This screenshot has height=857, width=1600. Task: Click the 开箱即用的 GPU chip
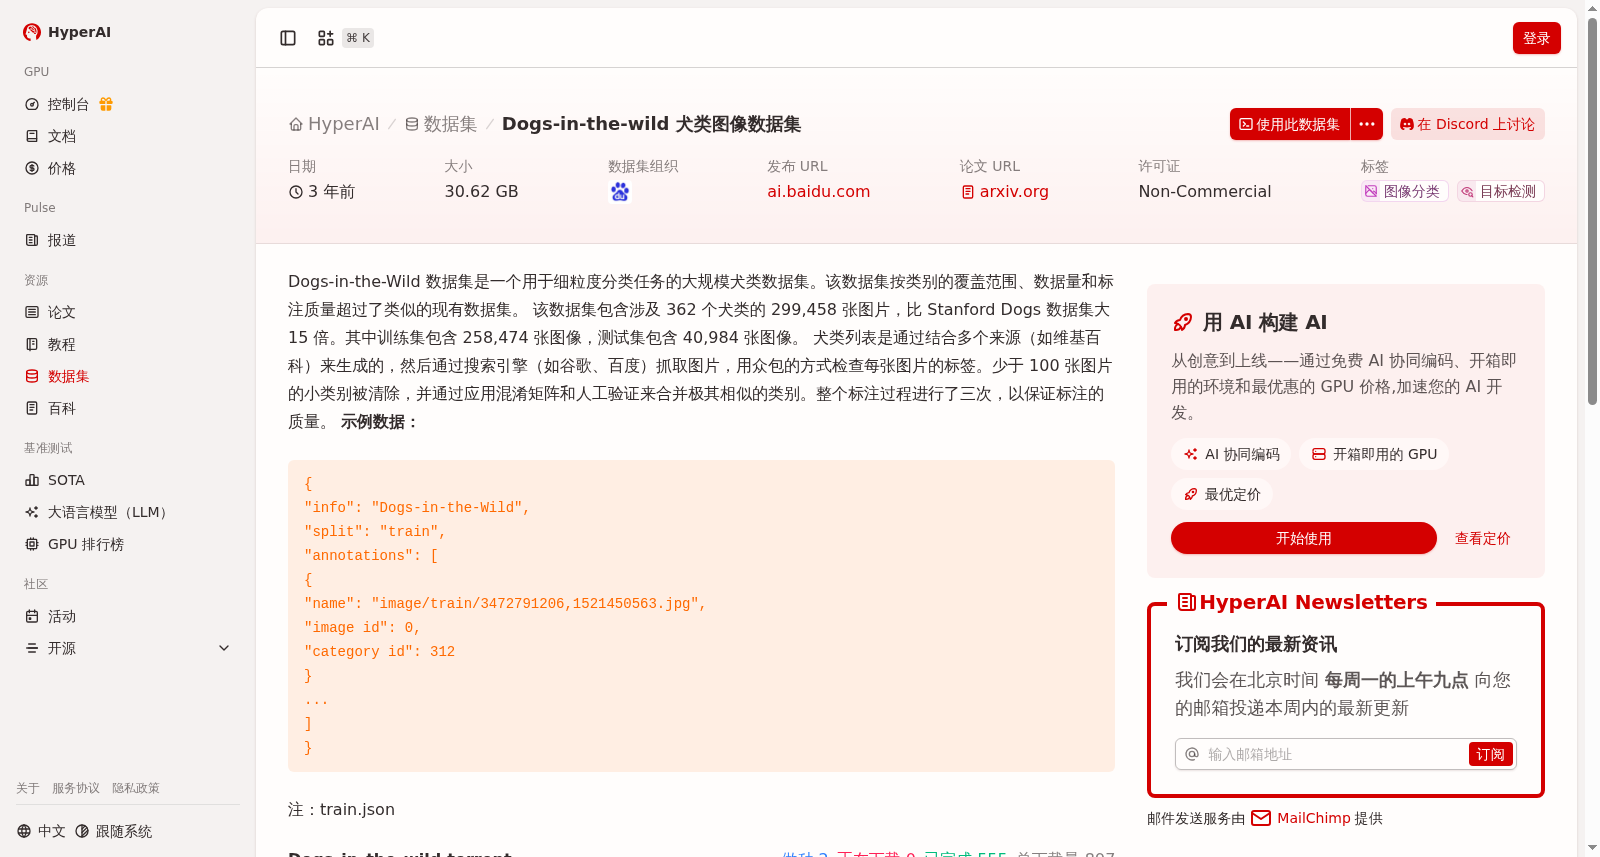[x=1374, y=454]
